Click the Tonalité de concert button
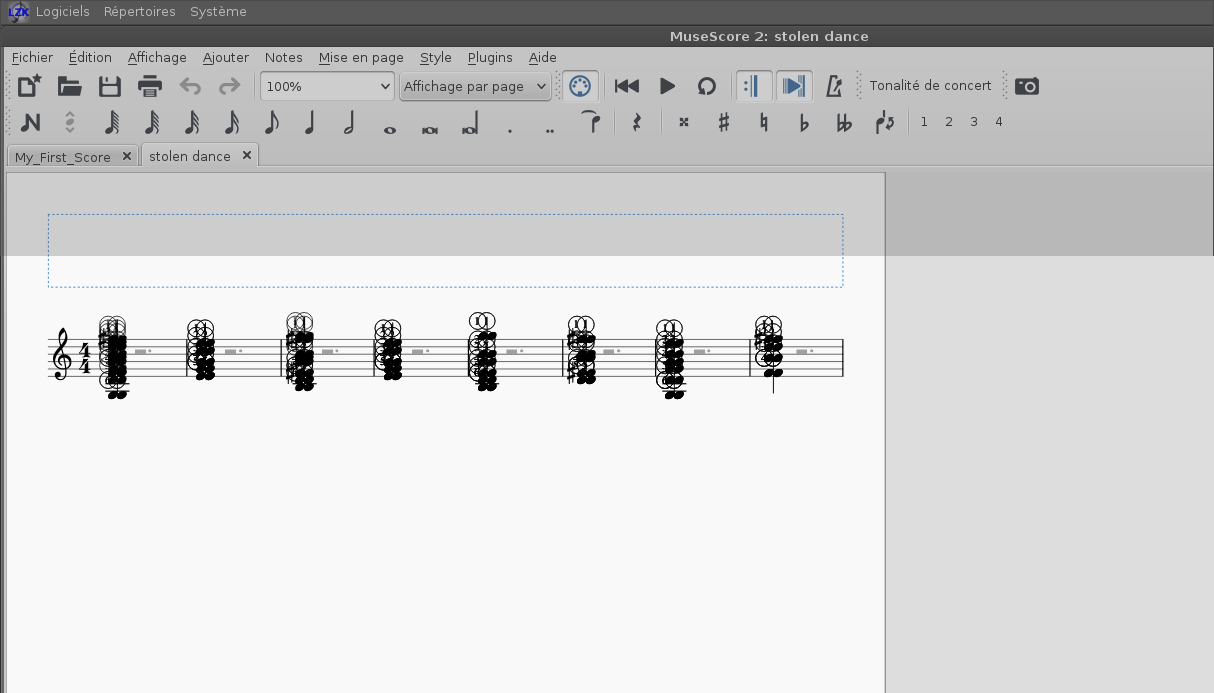This screenshot has width=1214, height=693. [x=930, y=86]
